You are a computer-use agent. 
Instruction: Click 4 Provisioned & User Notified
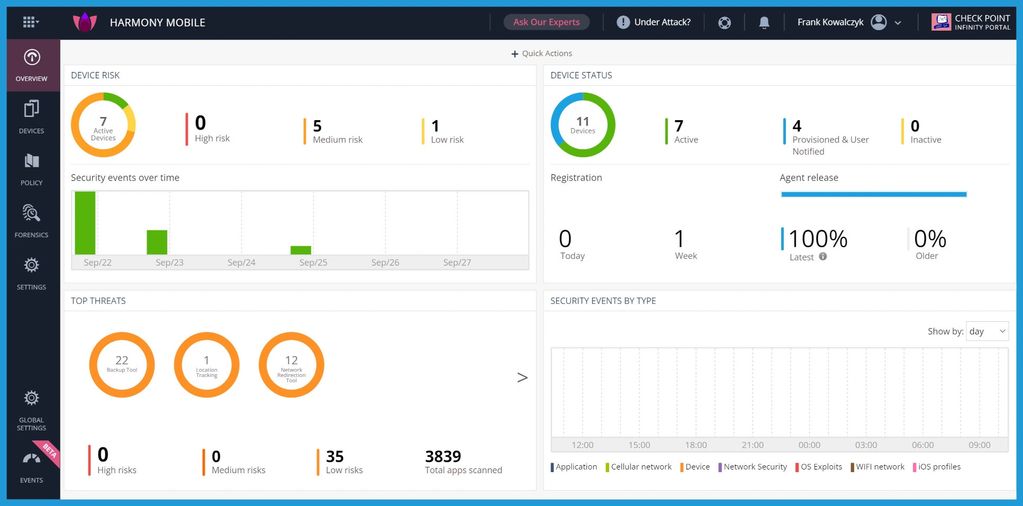point(827,136)
